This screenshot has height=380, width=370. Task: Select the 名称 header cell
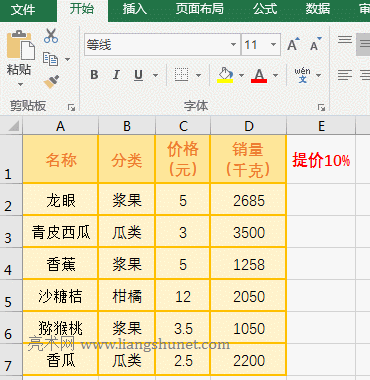[x=60, y=159]
